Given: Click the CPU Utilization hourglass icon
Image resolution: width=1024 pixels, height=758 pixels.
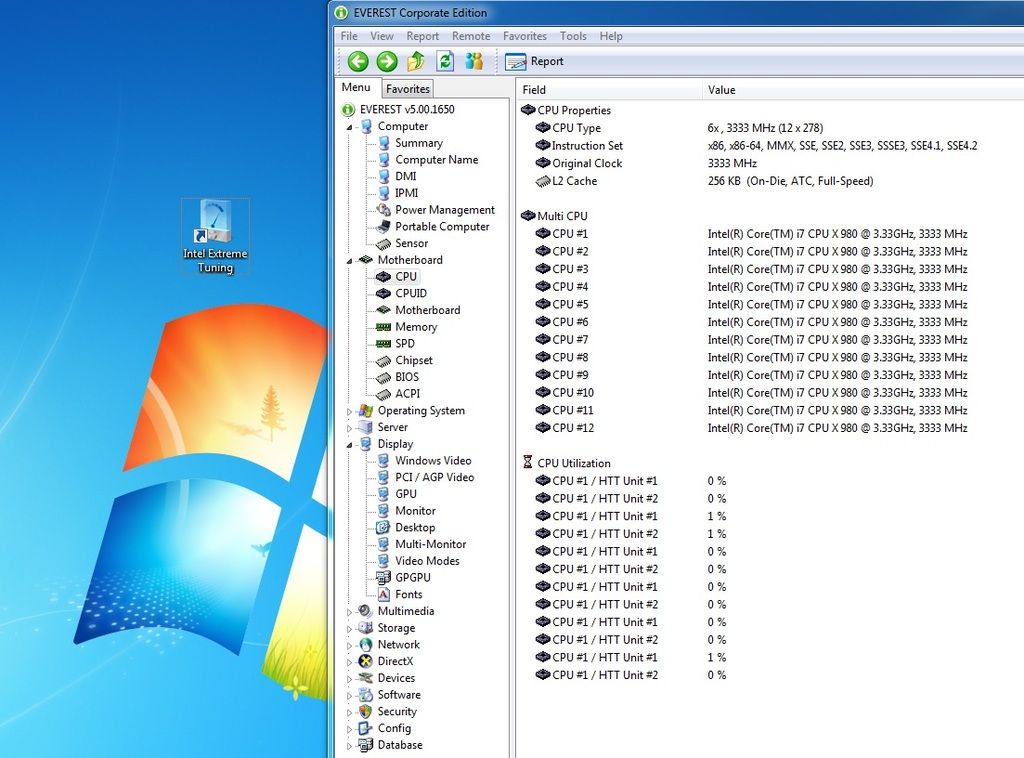Looking at the screenshot, I should (528, 462).
